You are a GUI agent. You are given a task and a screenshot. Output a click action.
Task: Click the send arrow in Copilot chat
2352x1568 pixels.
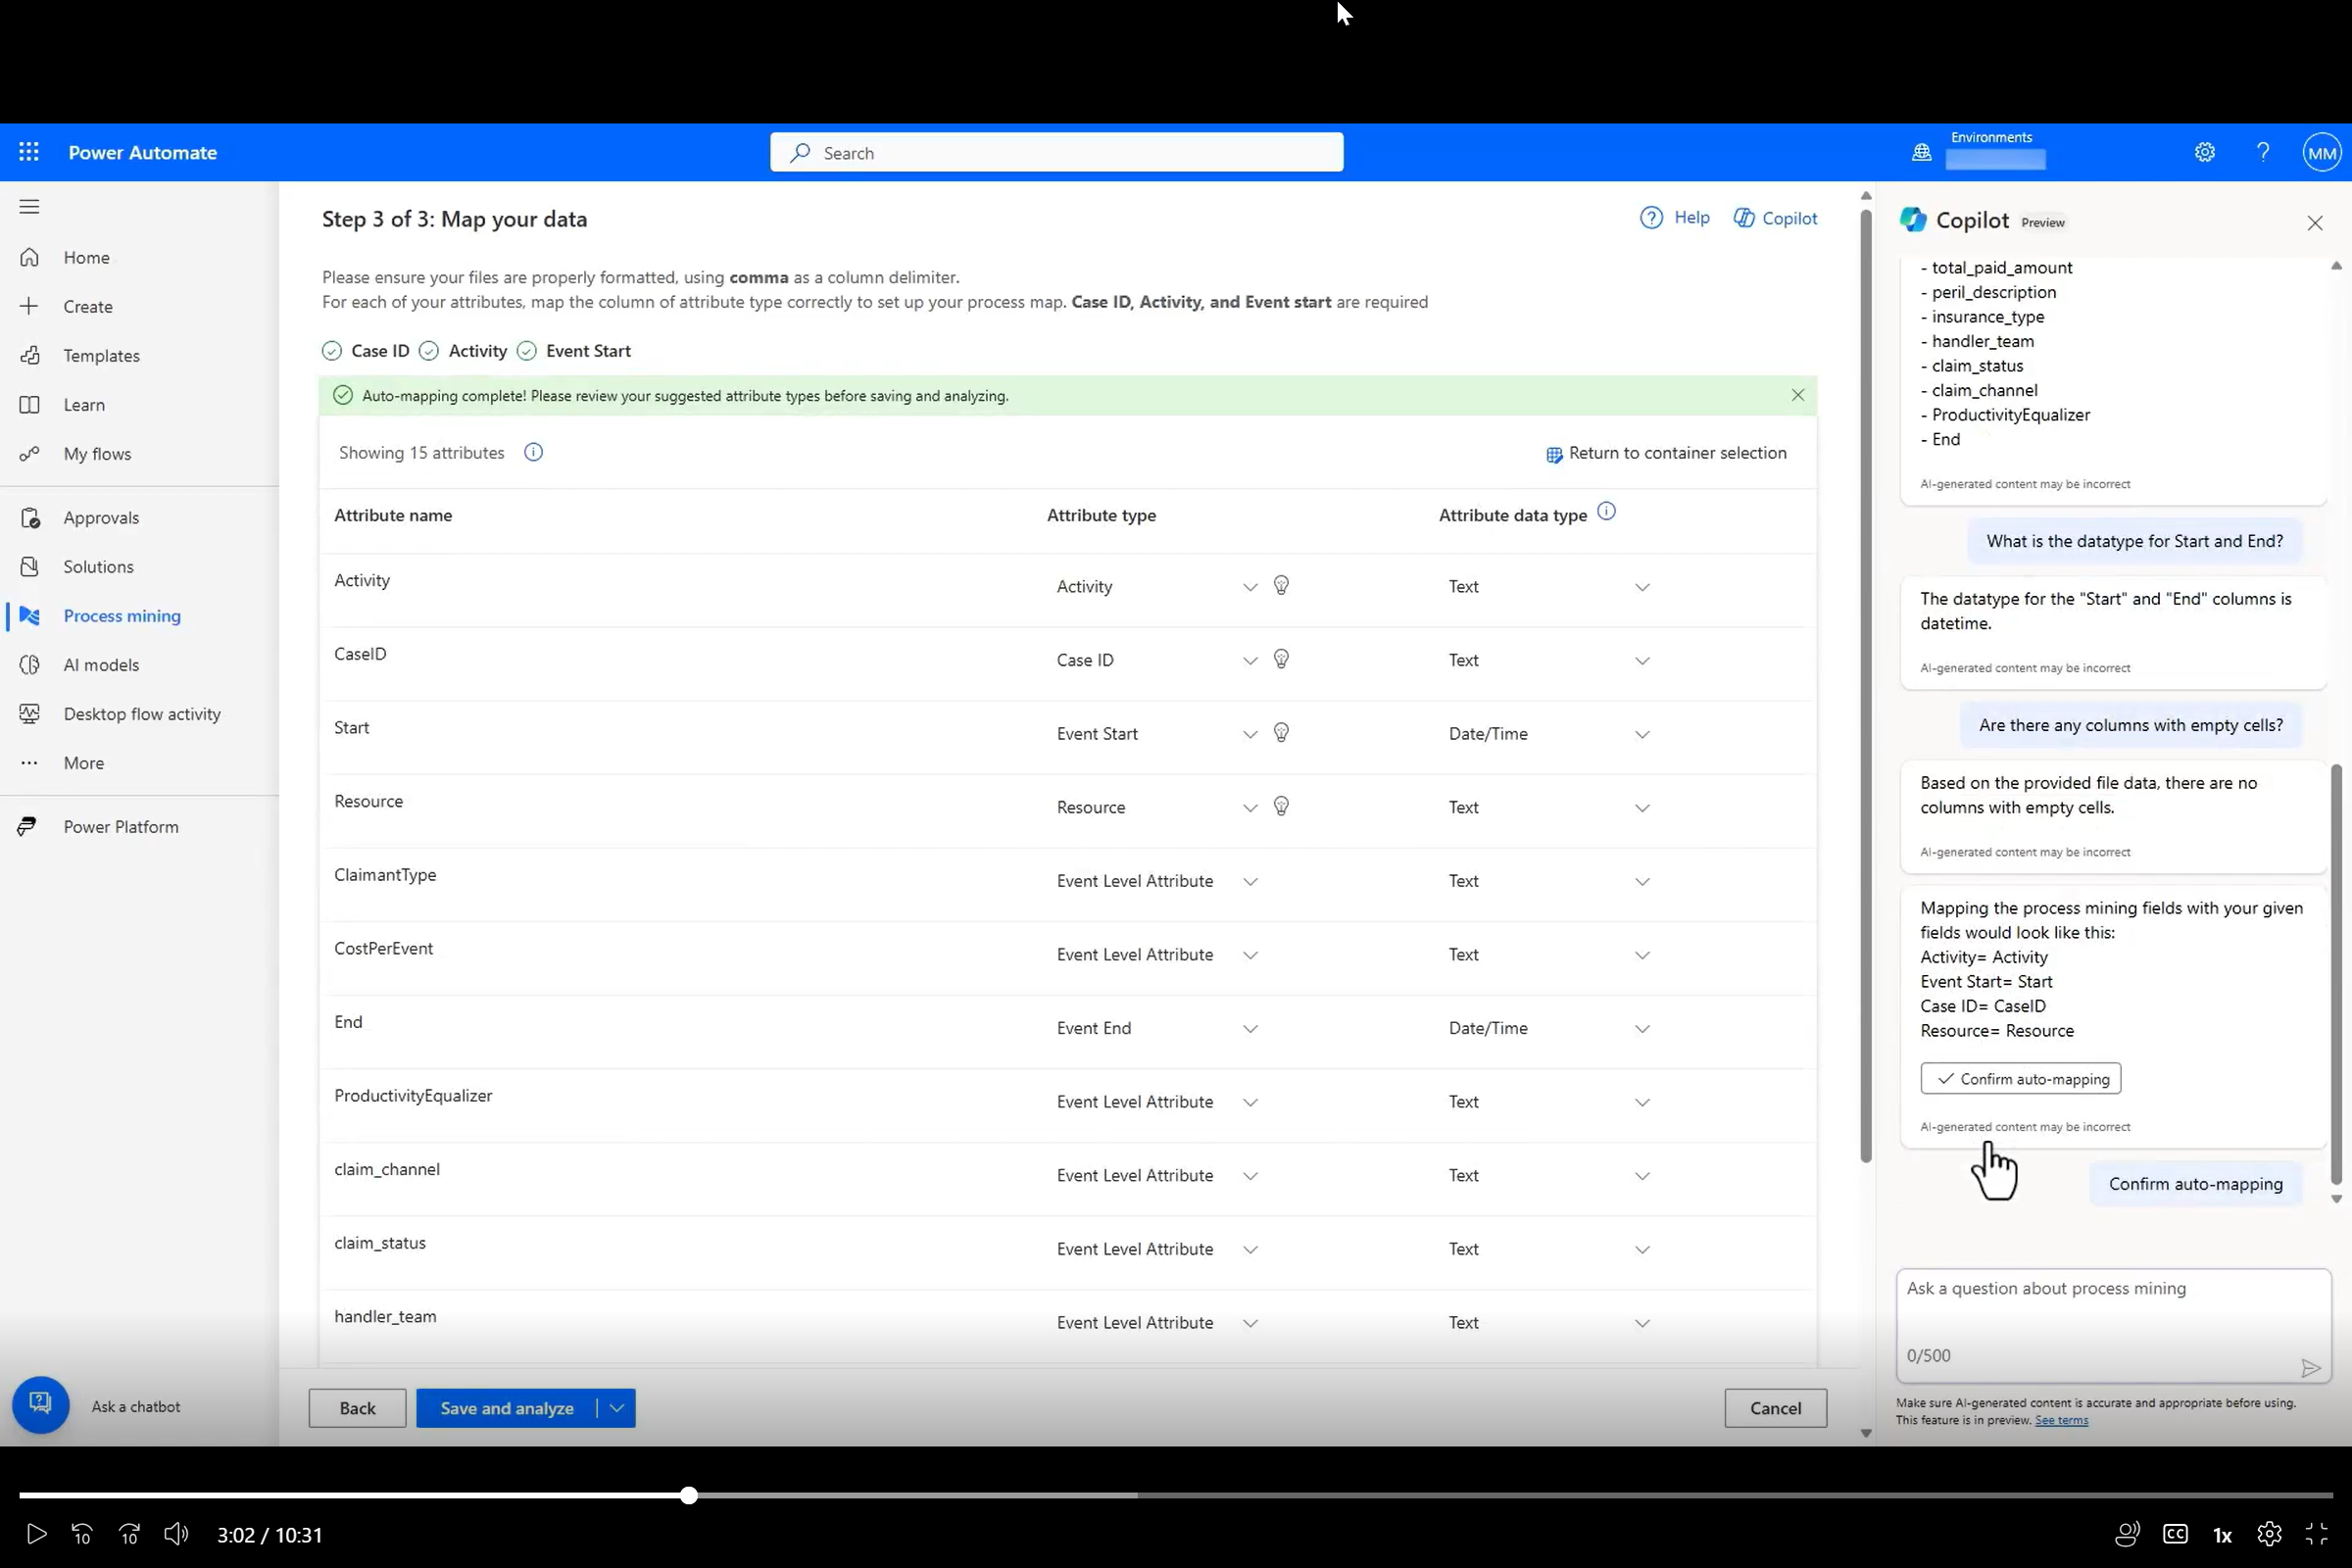[x=2310, y=1367]
